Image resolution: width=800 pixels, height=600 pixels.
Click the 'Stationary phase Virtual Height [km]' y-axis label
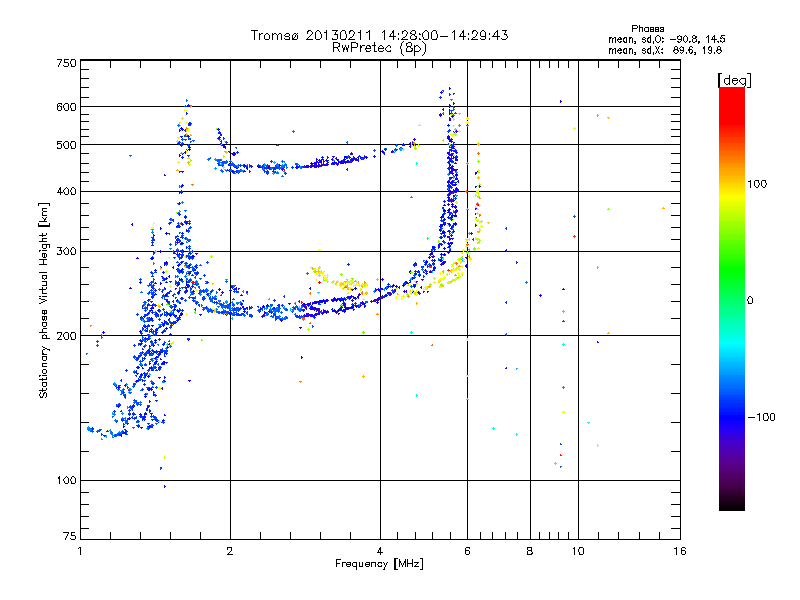point(44,301)
